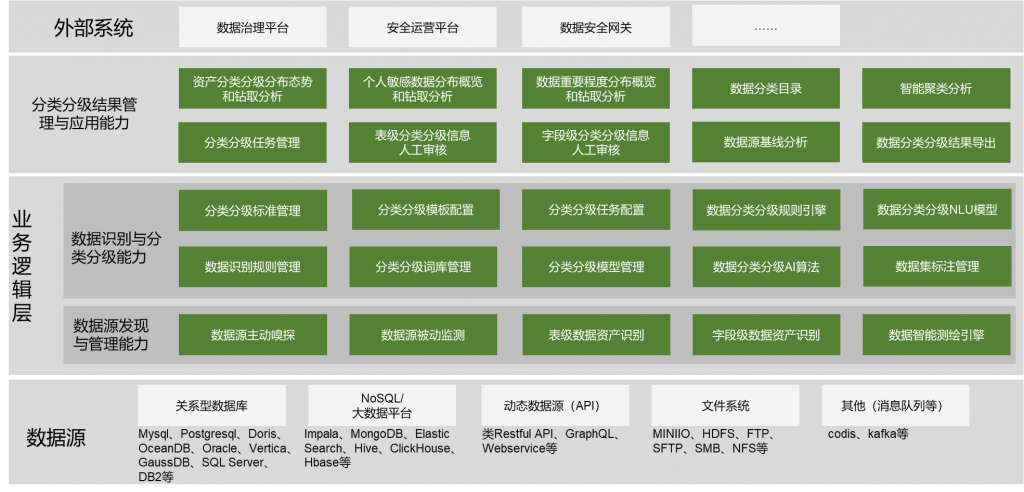Open the 文件系统 box

[x=726, y=406]
